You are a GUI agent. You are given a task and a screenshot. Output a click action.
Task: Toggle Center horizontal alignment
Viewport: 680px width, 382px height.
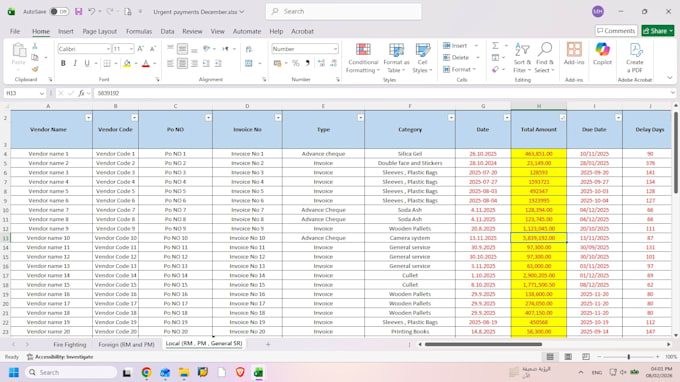pyautogui.click(x=183, y=63)
